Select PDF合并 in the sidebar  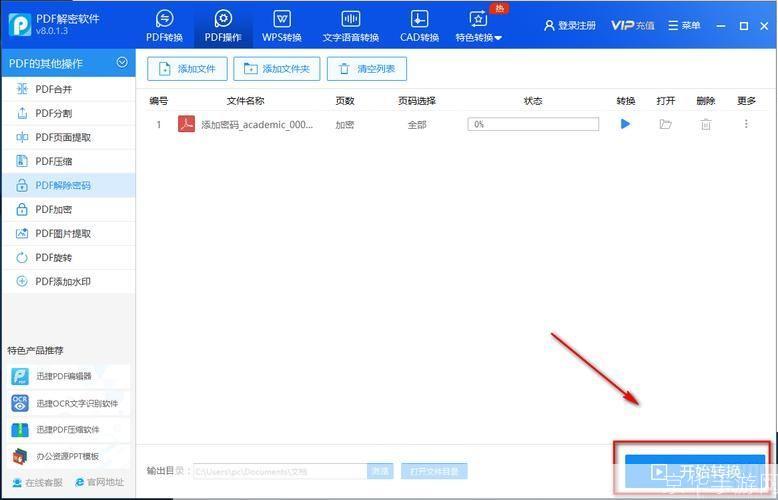tap(68, 89)
